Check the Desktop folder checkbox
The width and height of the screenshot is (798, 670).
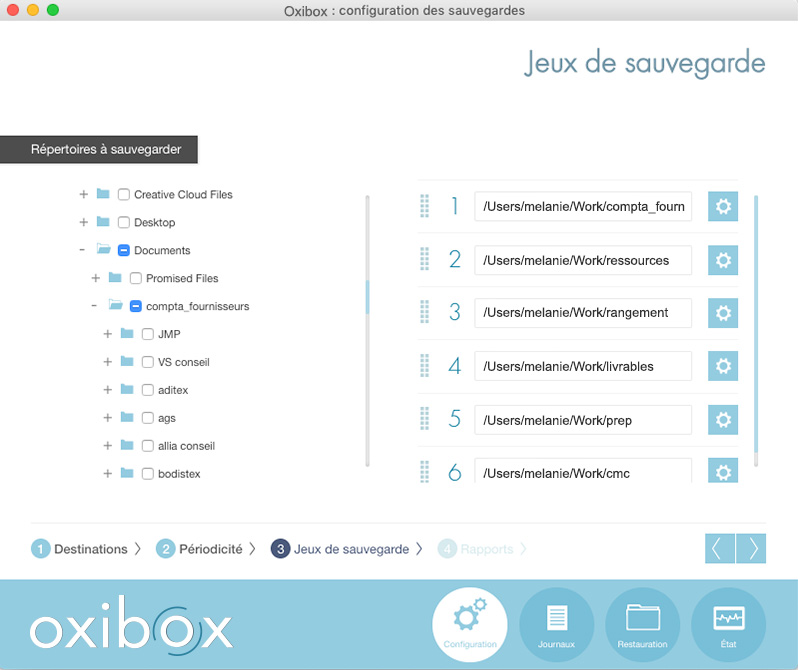(x=124, y=222)
